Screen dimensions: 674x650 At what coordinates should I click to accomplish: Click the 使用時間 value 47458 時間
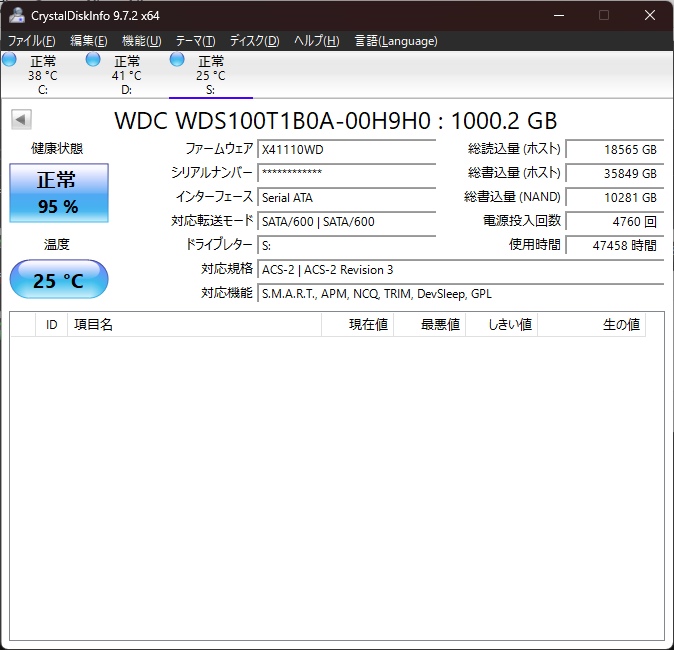614,245
